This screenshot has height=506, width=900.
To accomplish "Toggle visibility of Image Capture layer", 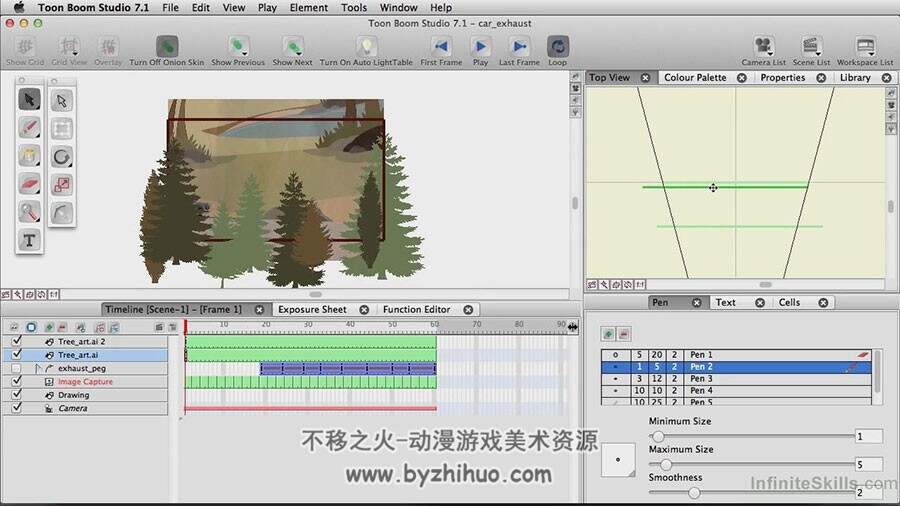I will click(x=17, y=380).
